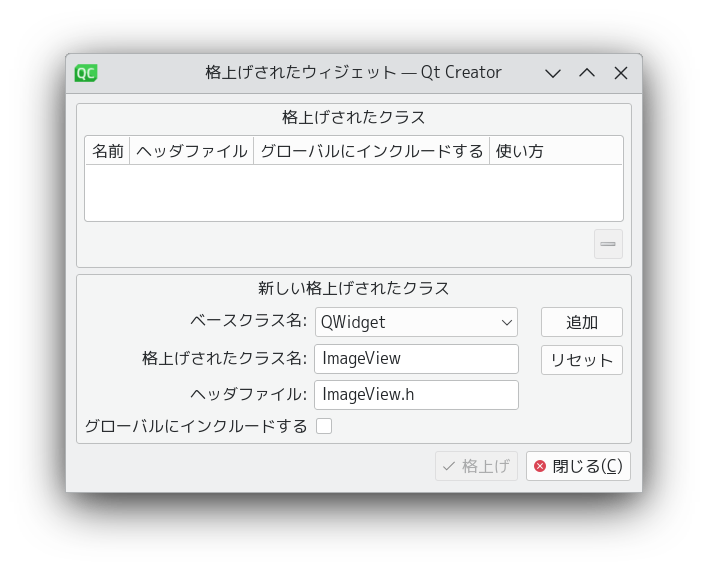Toggle the グローバルにインクルードする checkbox
This screenshot has height=571, width=709.
click(x=324, y=426)
